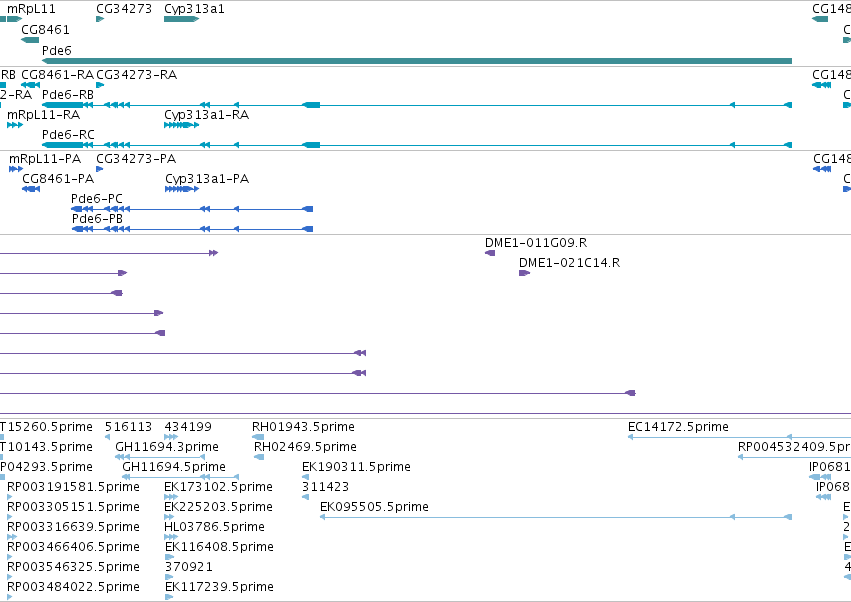Open the RP003484022.5prime EST label
851x602 pixels.
(73, 587)
